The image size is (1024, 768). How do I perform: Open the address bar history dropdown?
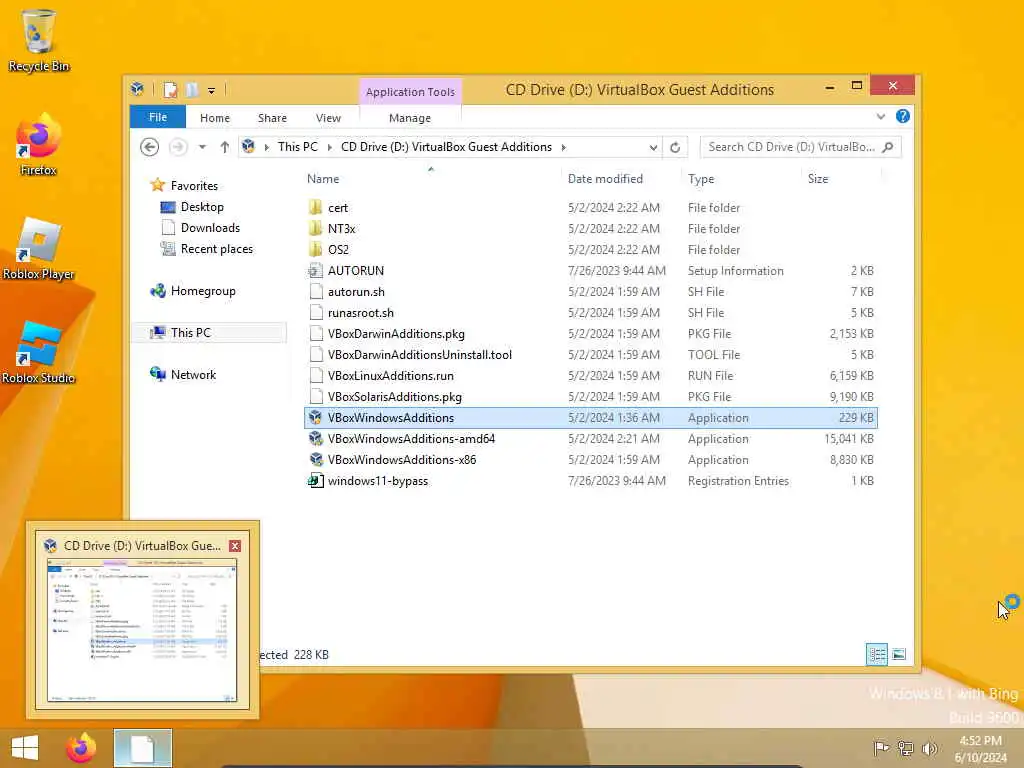click(653, 148)
